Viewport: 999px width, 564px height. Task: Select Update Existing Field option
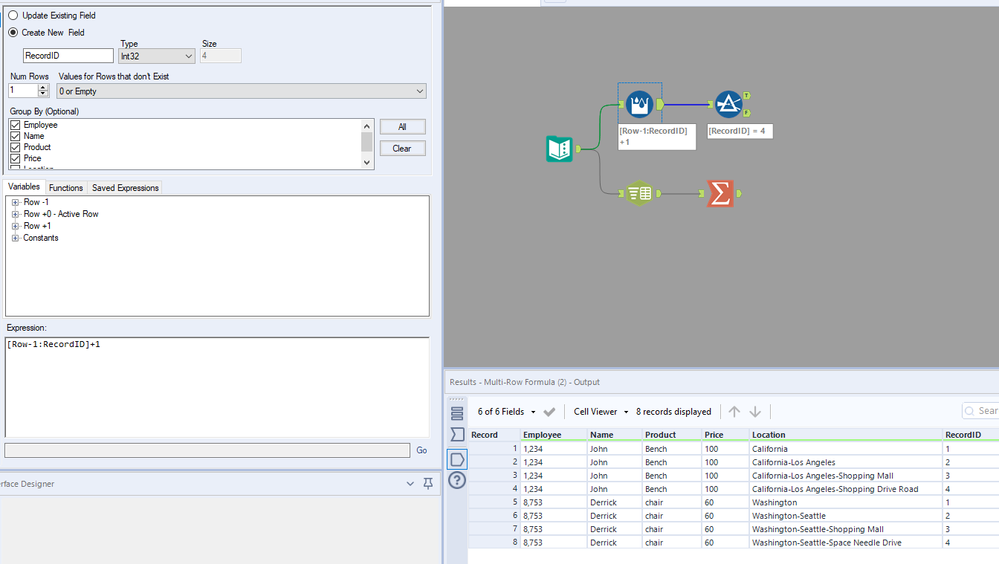pos(13,15)
